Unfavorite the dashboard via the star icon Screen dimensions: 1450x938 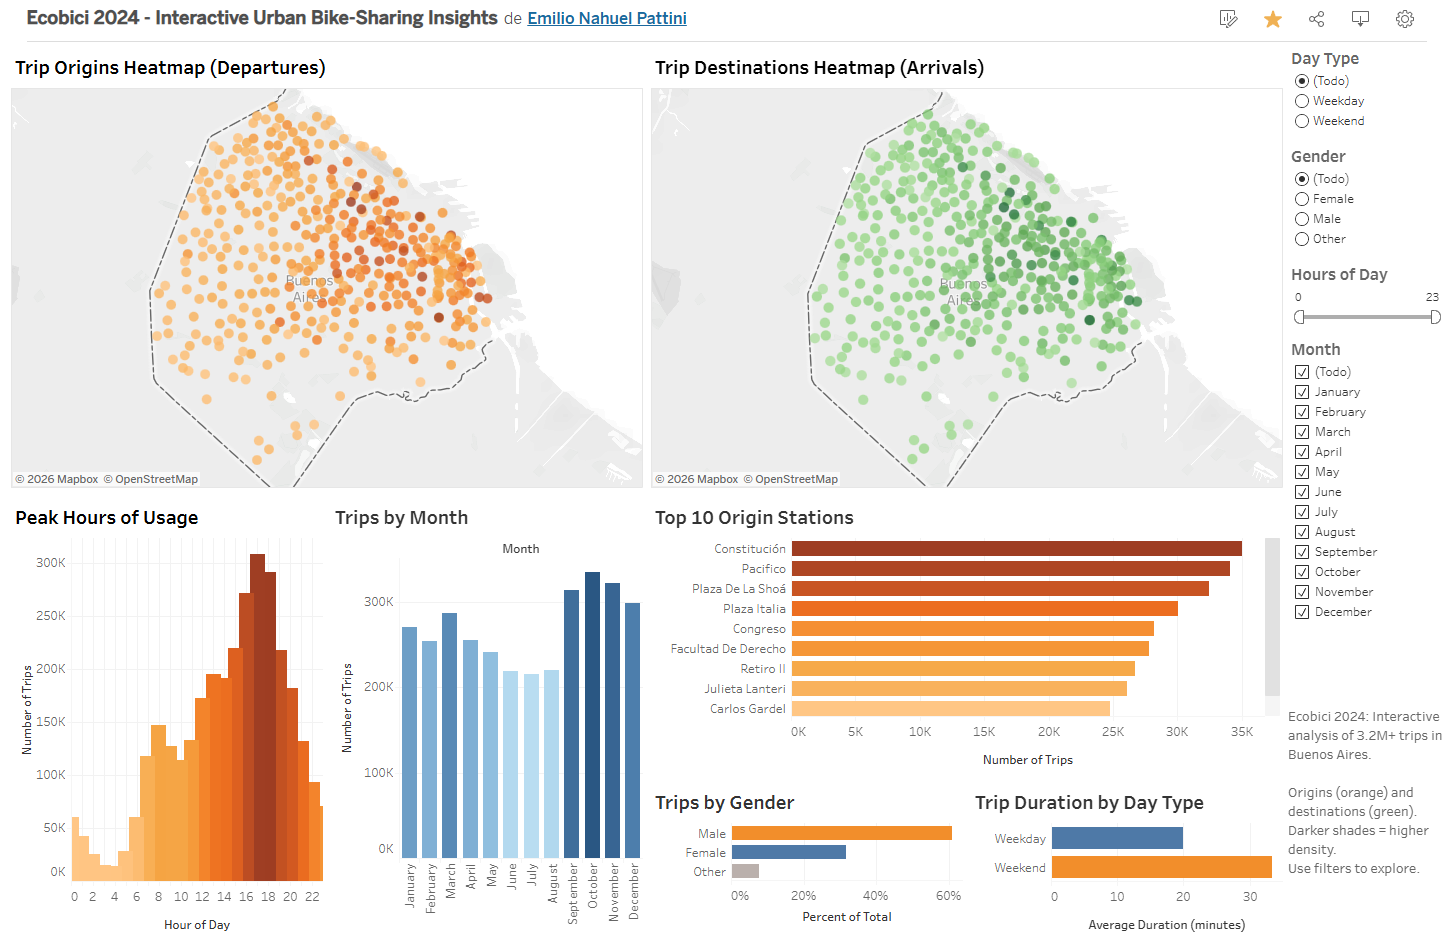click(1272, 18)
